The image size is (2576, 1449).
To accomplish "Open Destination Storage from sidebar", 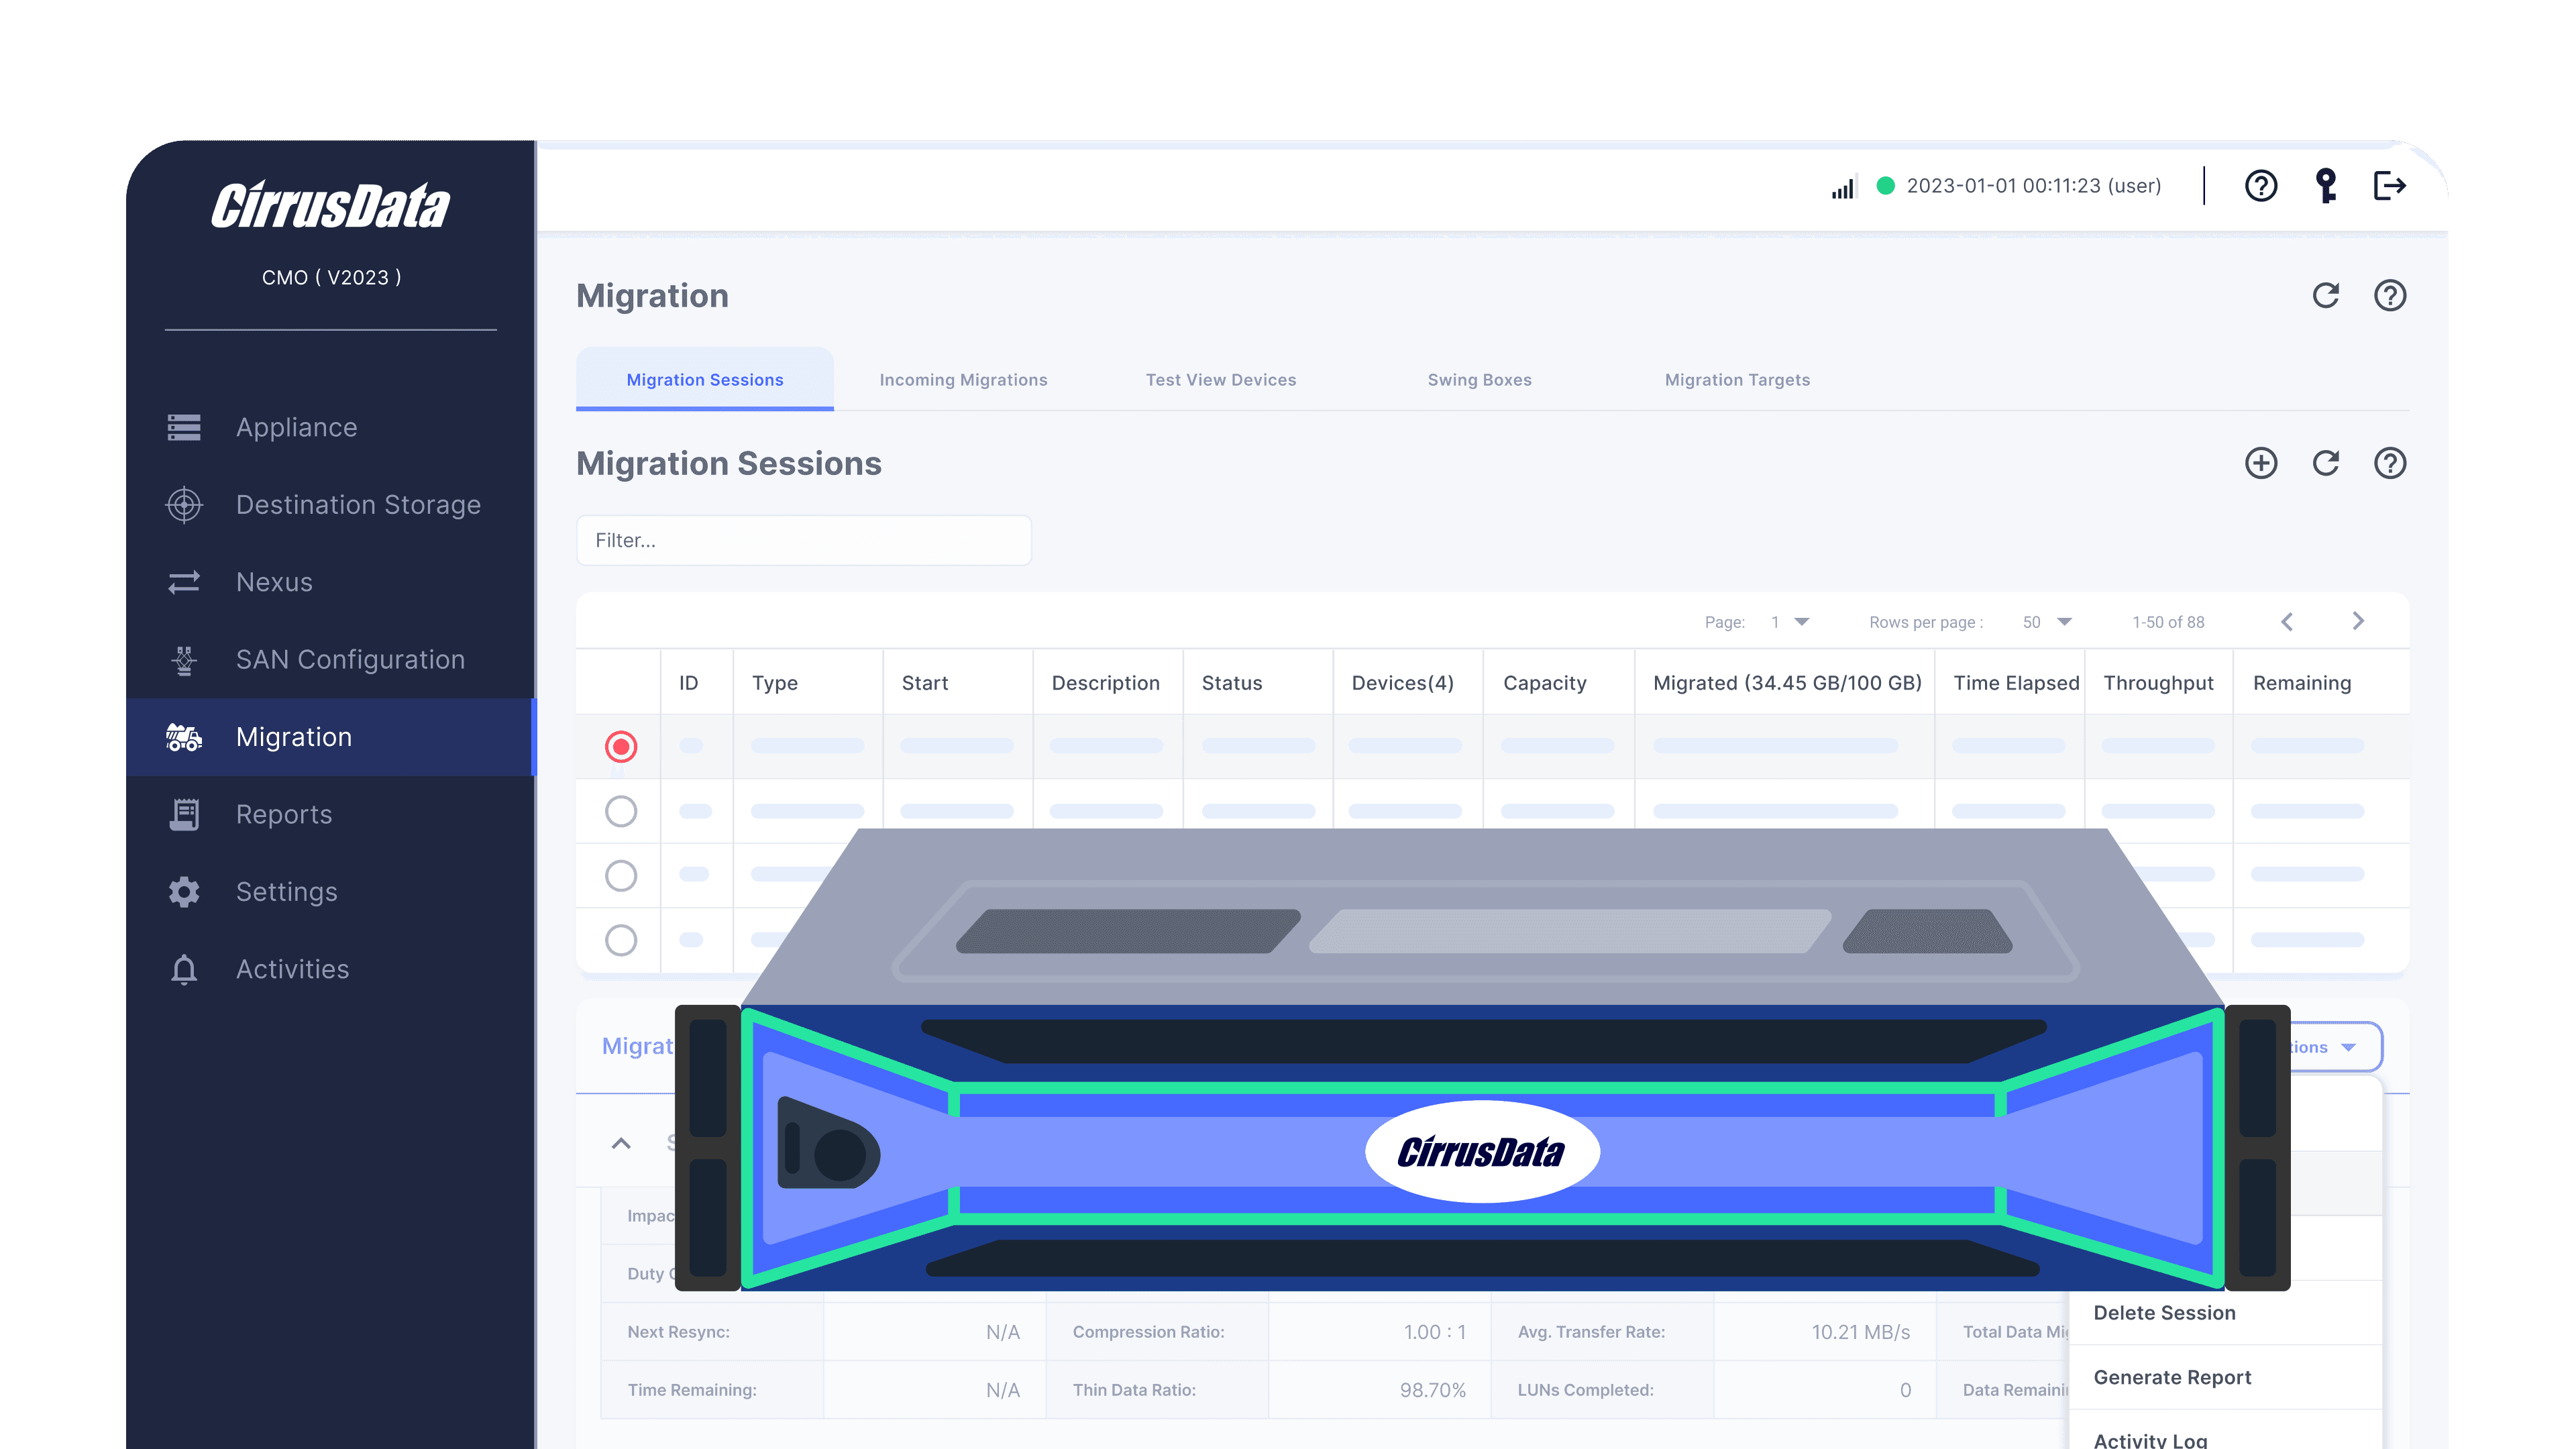I will (x=357, y=505).
